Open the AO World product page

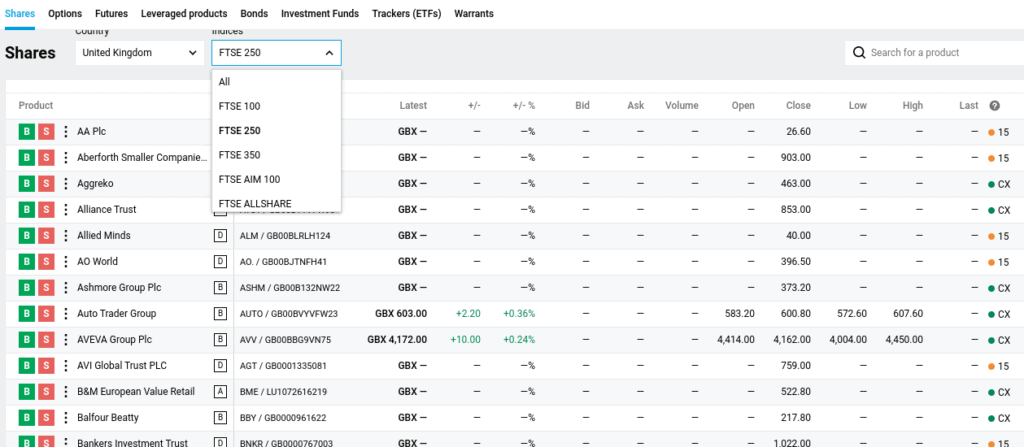[97, 261]
